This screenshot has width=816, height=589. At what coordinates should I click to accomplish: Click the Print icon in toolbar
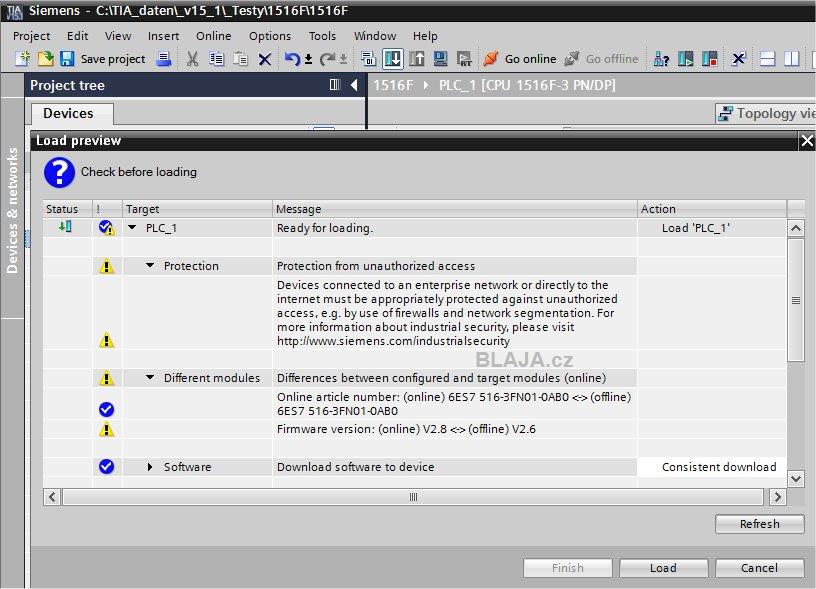pyautogui.click(x=164, y=59)
